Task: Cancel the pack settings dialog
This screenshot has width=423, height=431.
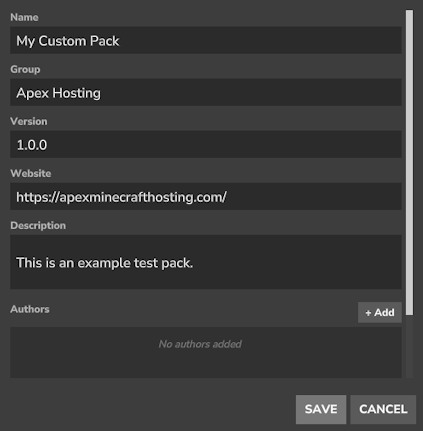Action: click(x=383, y=409)
